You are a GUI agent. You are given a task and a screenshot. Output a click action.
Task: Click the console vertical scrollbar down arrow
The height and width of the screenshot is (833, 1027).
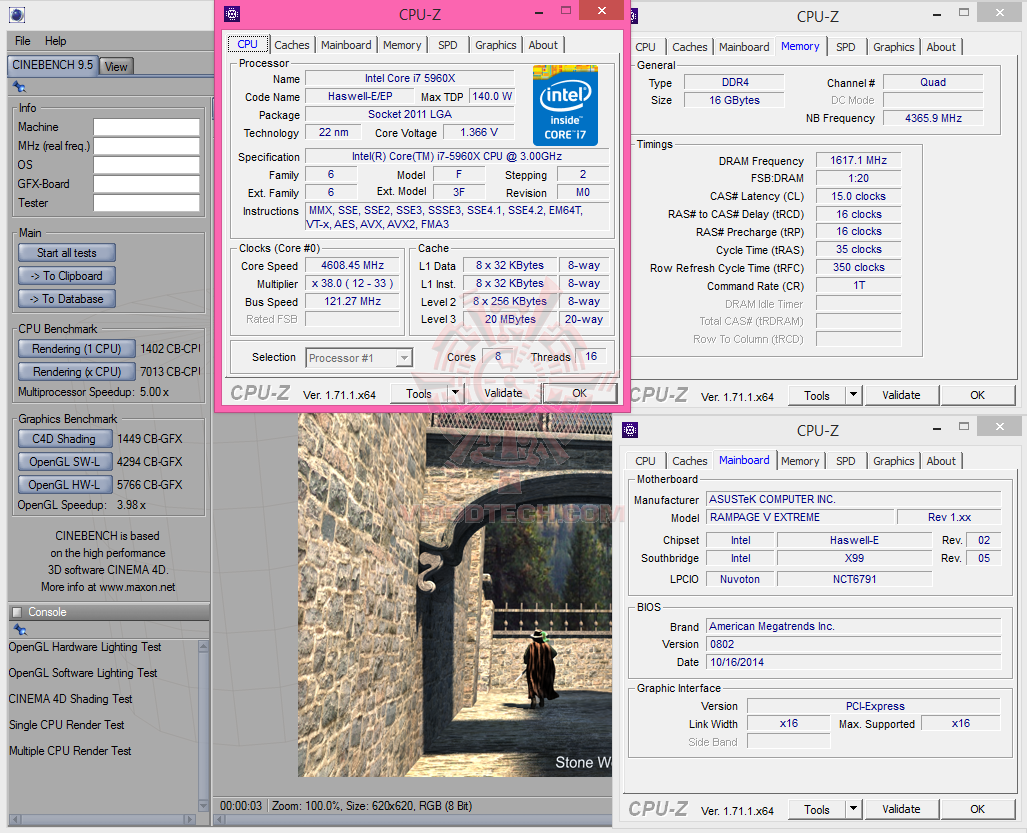point(203,805)
